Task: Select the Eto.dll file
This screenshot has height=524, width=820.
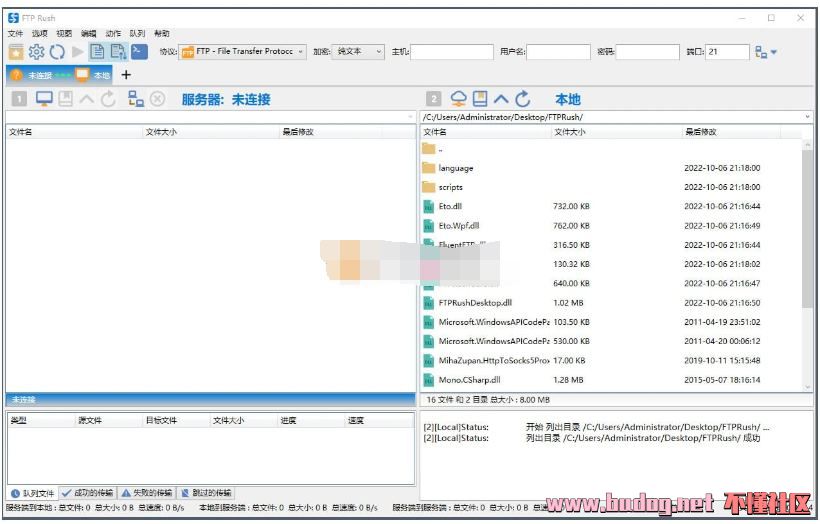Action: (x=610, y=207)
